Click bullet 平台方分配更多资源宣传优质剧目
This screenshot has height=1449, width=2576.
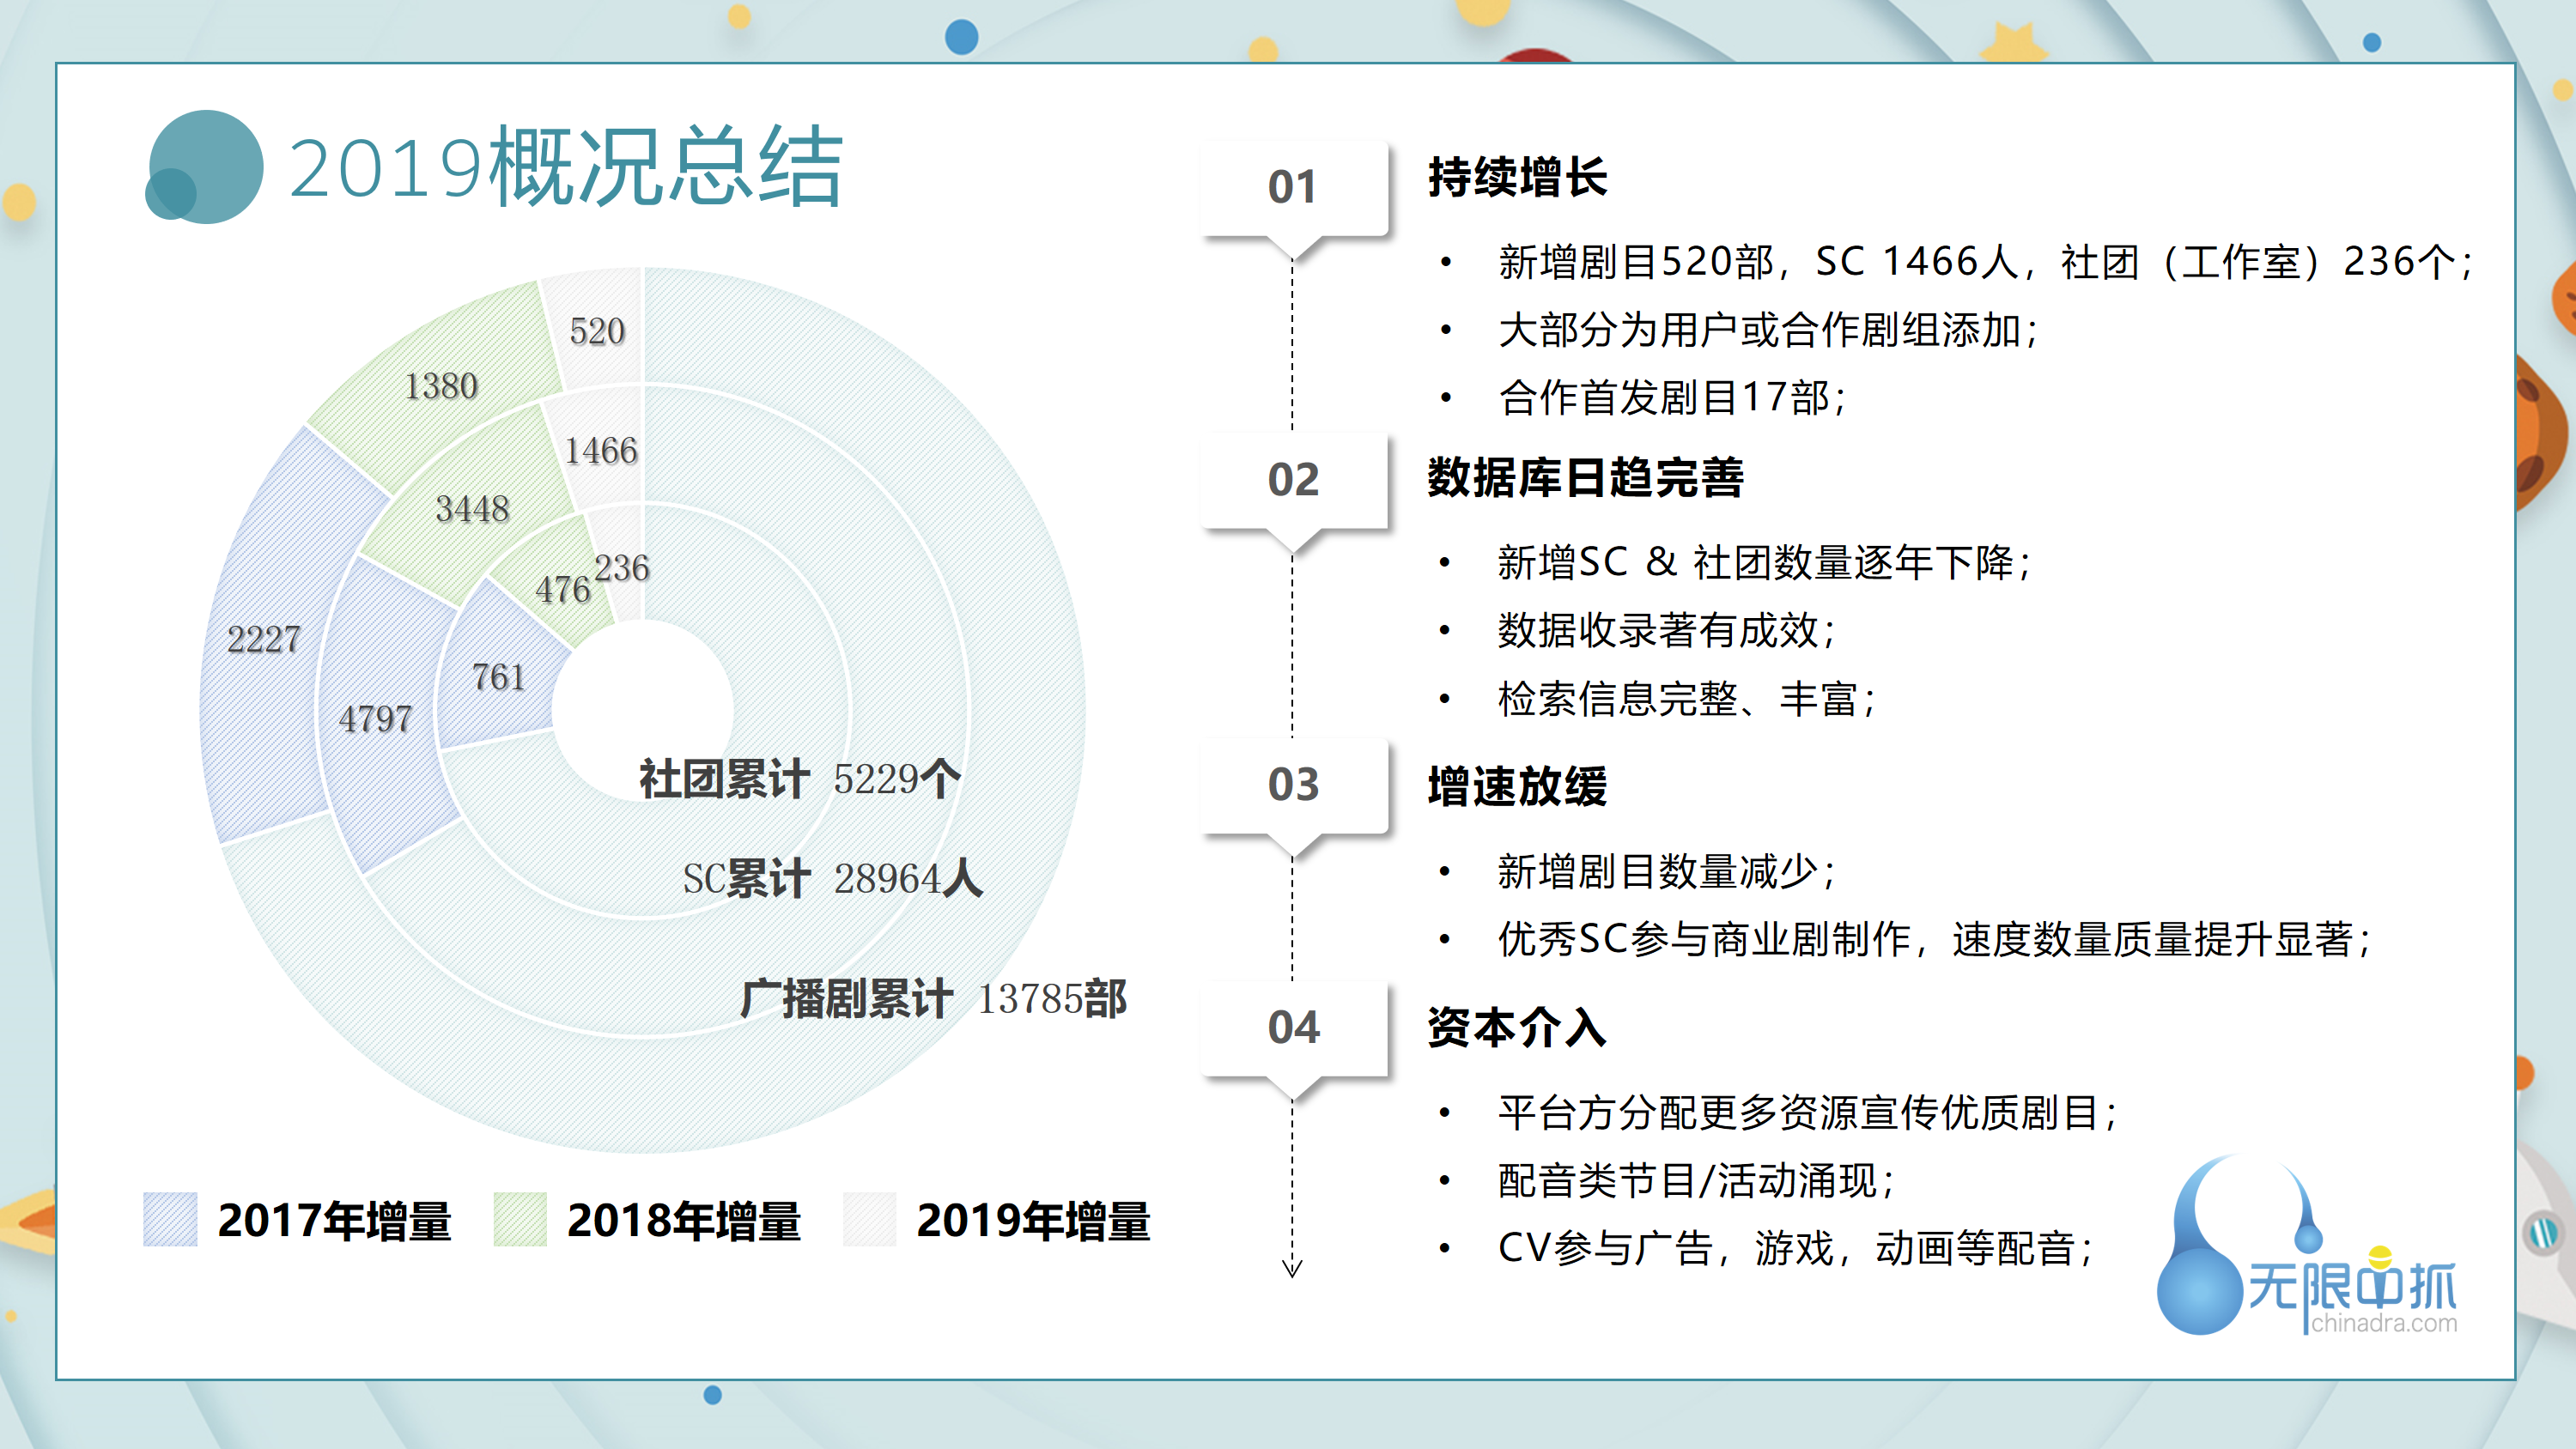point(1808,1112)
